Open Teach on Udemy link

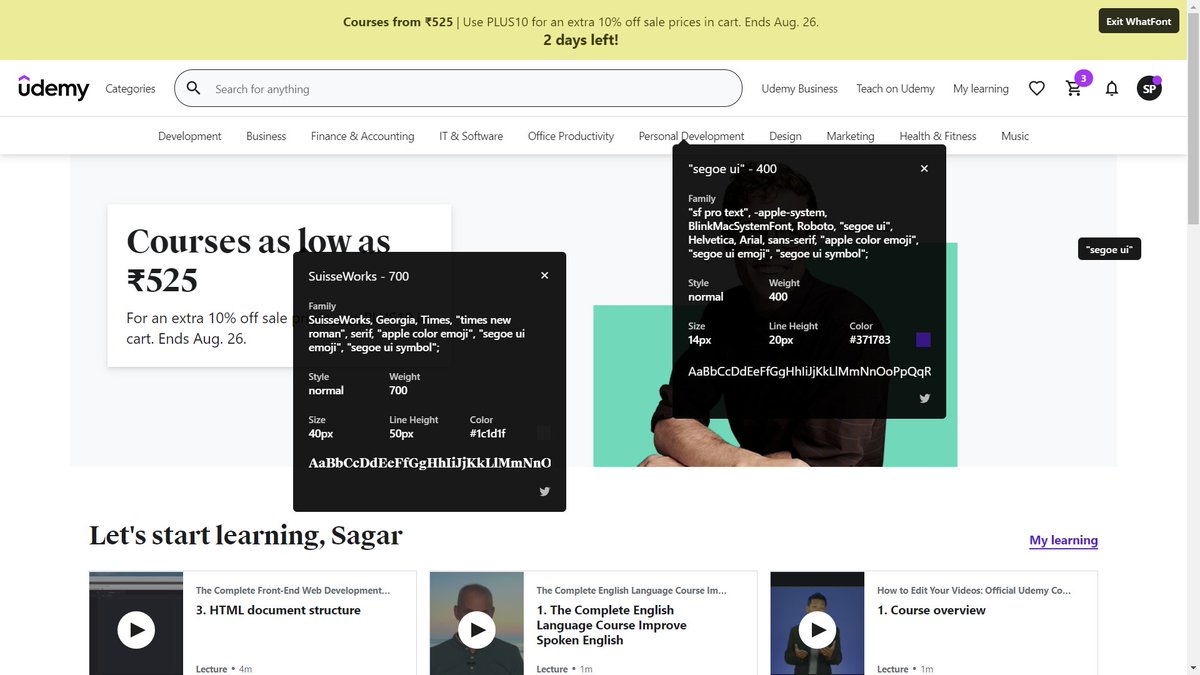point(895,89)
